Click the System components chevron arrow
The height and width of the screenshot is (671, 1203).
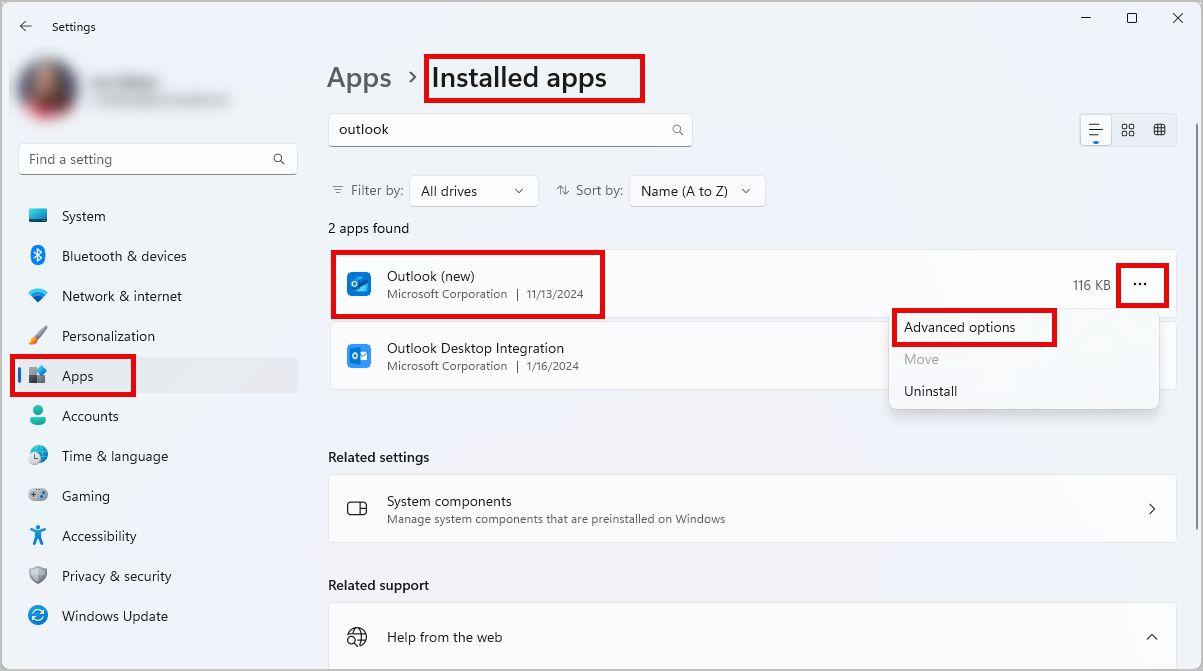[1151, 509]
